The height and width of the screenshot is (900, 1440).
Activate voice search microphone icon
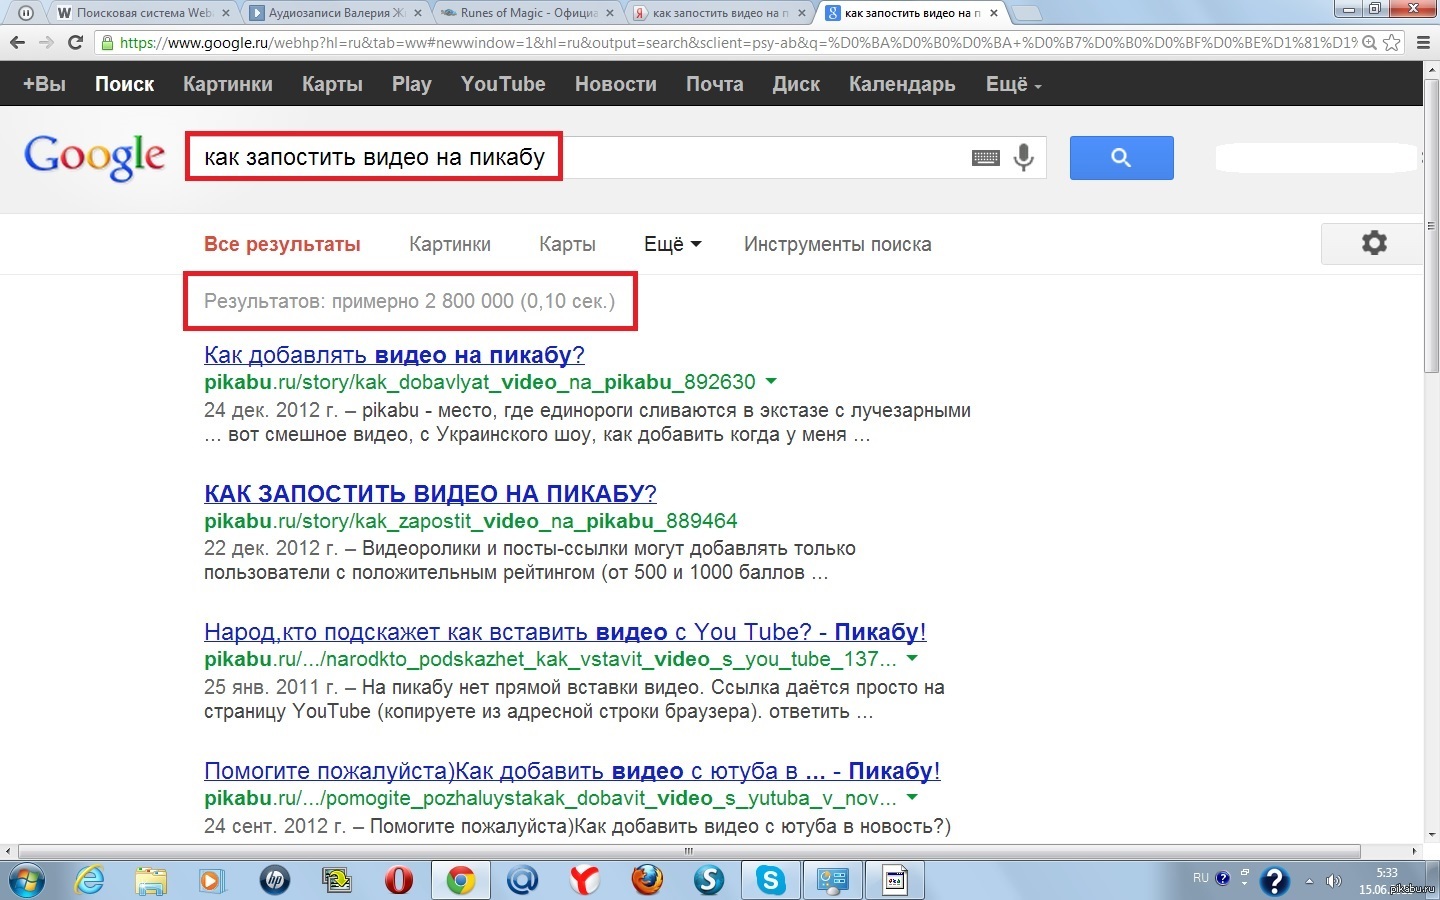(1023, 157)
